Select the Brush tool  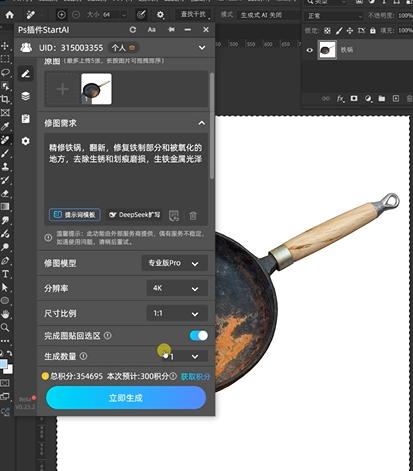5,153
